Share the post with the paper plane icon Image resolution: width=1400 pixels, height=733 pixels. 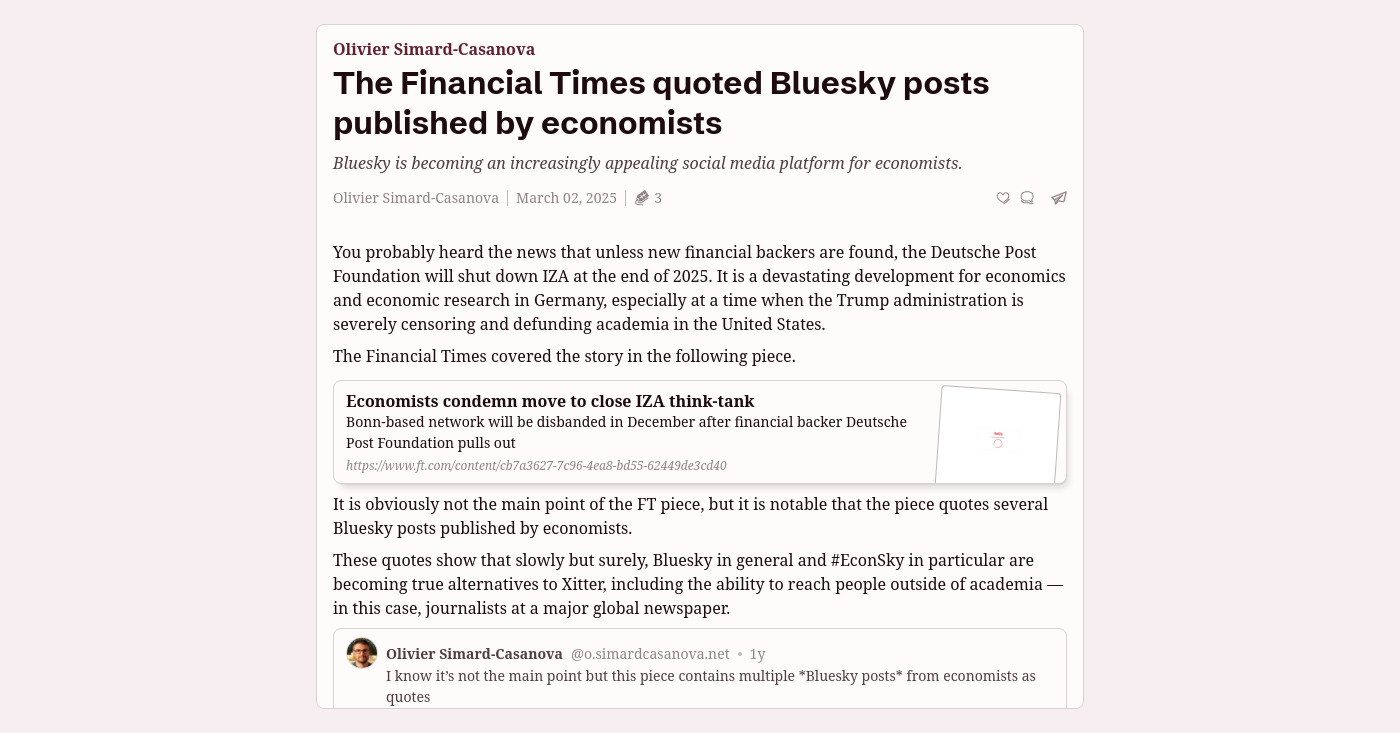pyautogui.click(x=1059, y=198)
